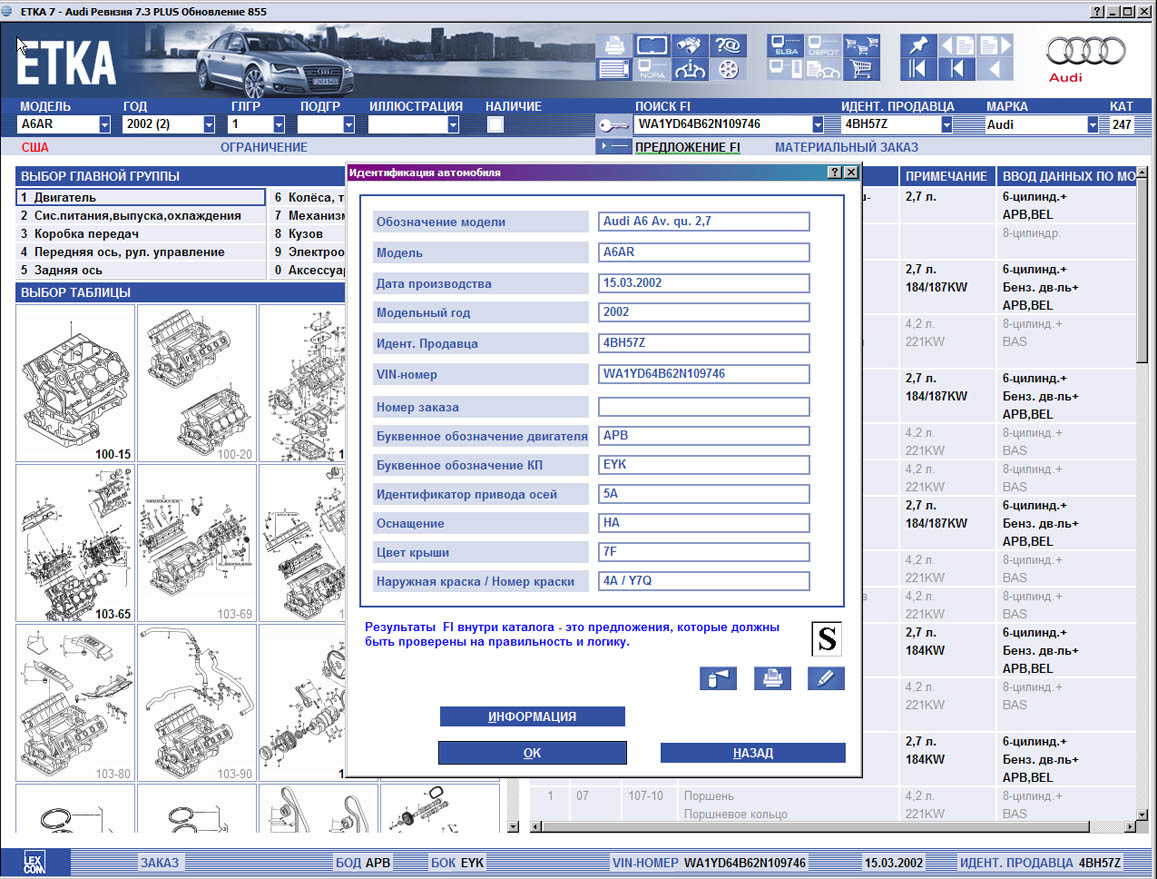Click the ИНФОРМАЦИЯ button

[532, 716]
